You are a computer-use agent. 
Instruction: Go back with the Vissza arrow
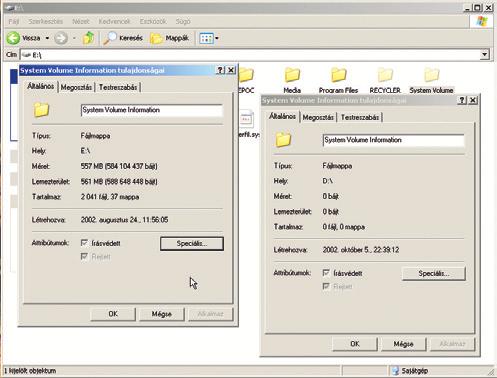click(x=13, y=38)
